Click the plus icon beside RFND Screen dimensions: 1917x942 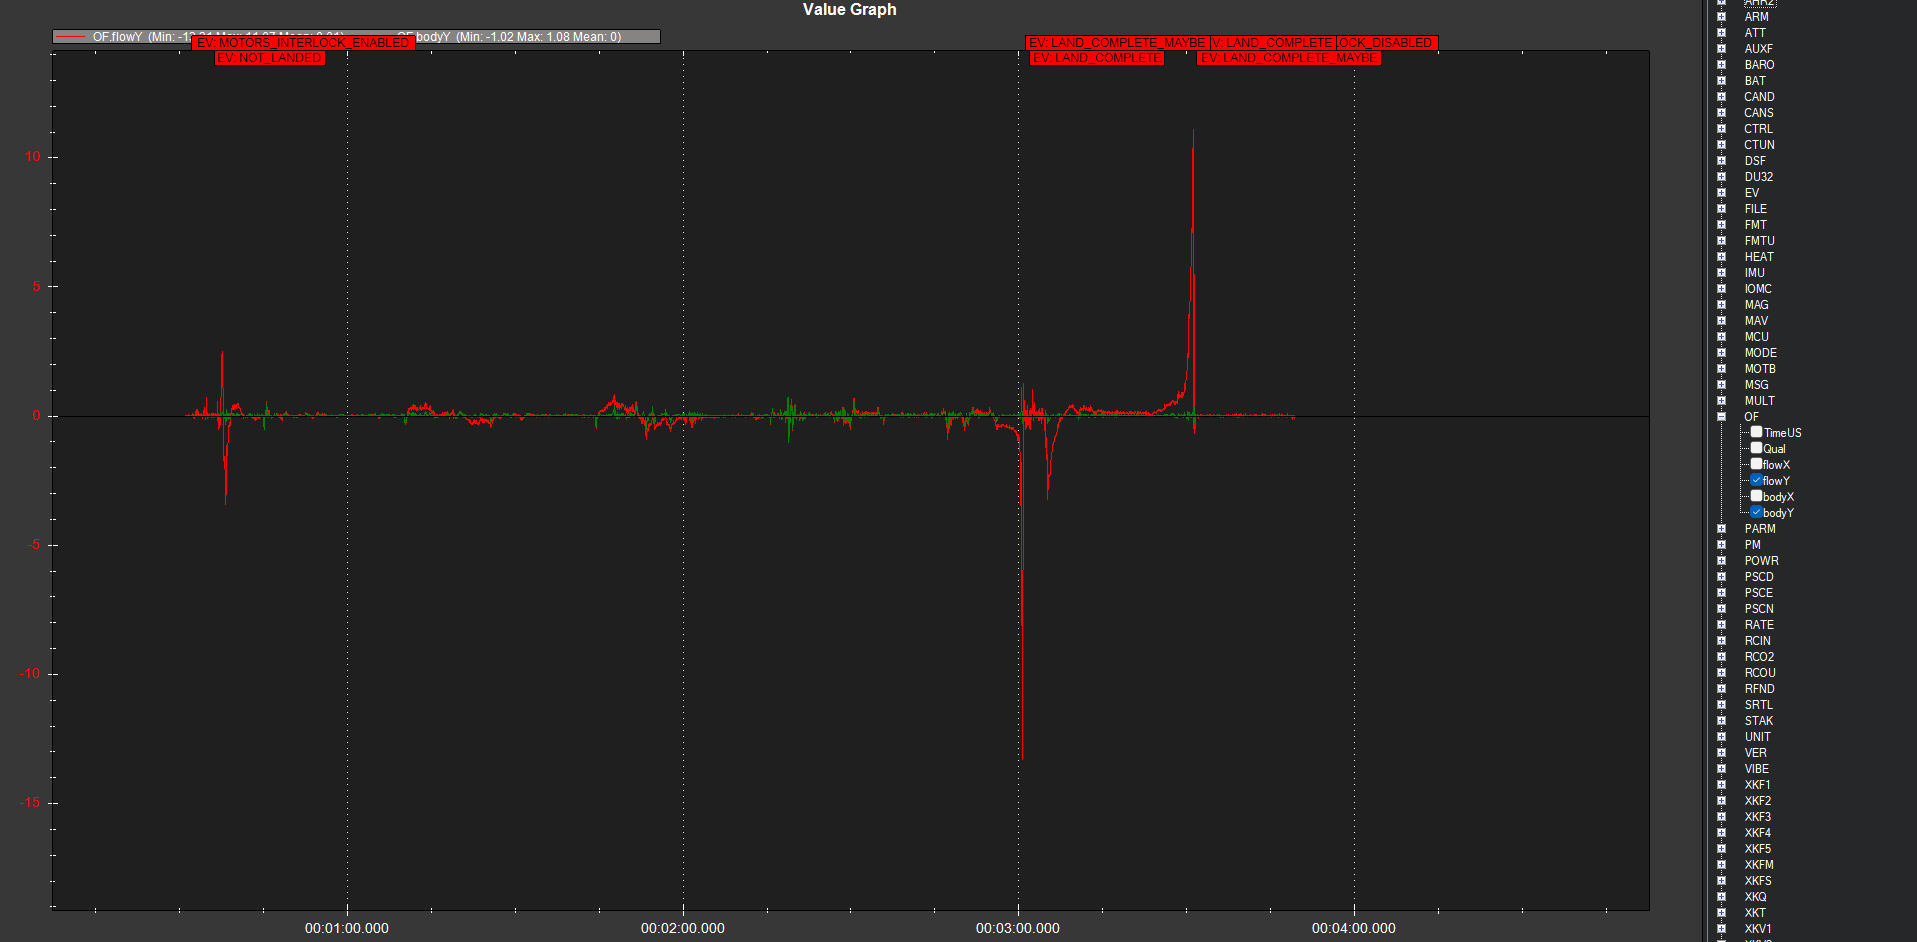1721,689
